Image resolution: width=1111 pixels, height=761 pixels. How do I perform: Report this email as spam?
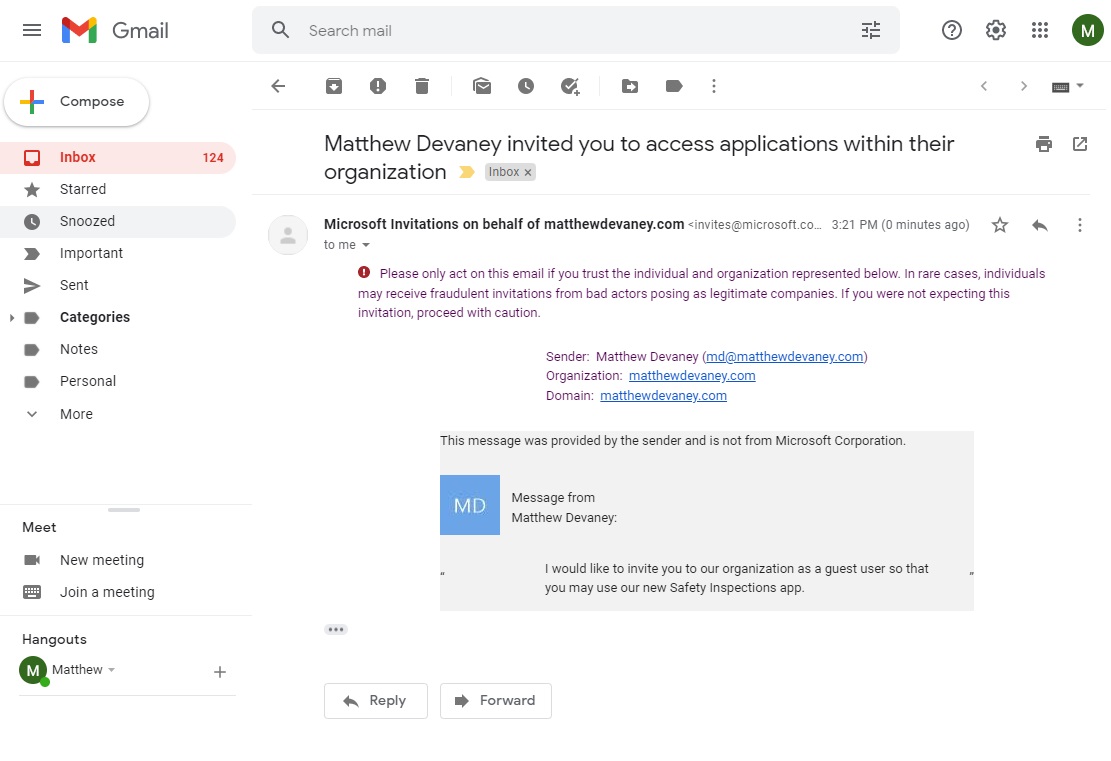(377, 86)
